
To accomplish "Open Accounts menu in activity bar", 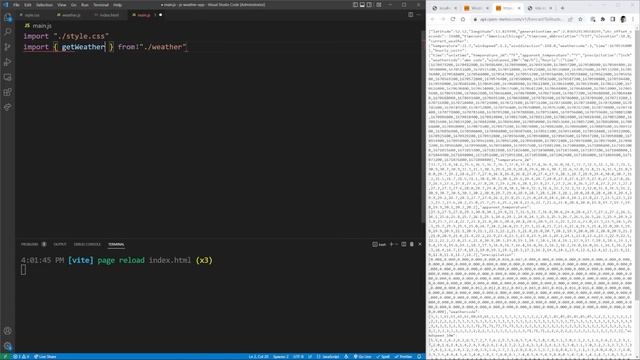I will [7, 331].
